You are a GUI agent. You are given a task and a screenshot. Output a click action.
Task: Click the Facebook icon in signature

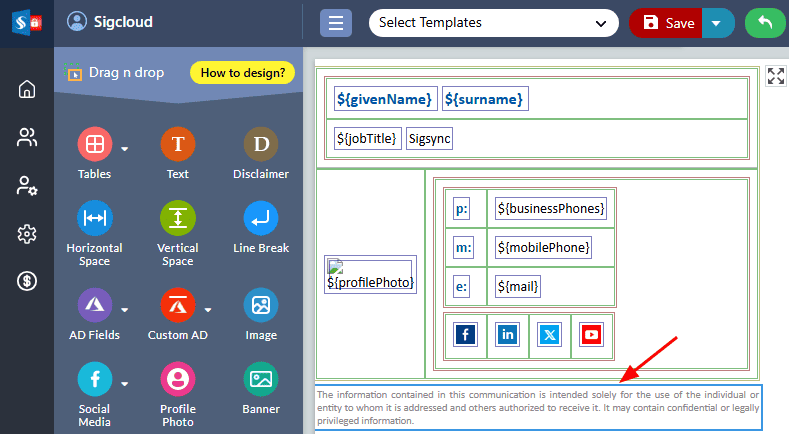click(x=465, y=335)
